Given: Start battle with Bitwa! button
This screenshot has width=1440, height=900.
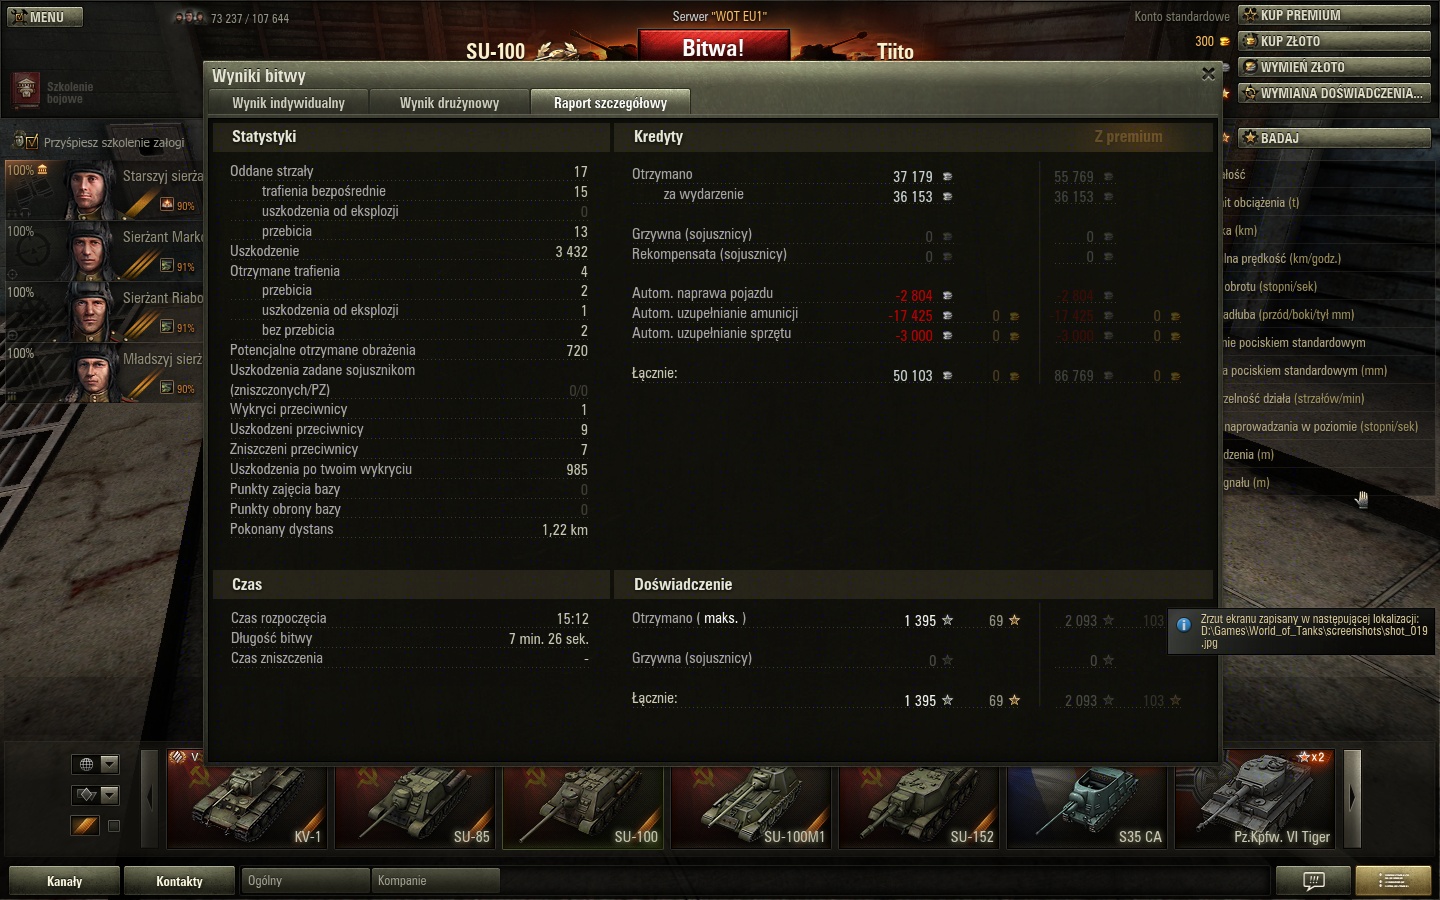Looking at the screenshot, I should pos(713,48).
